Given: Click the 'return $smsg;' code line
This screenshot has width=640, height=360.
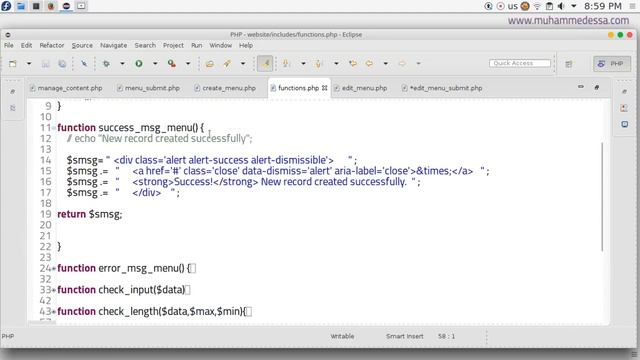Looking at the screenshot, I should tap(89, 214).
